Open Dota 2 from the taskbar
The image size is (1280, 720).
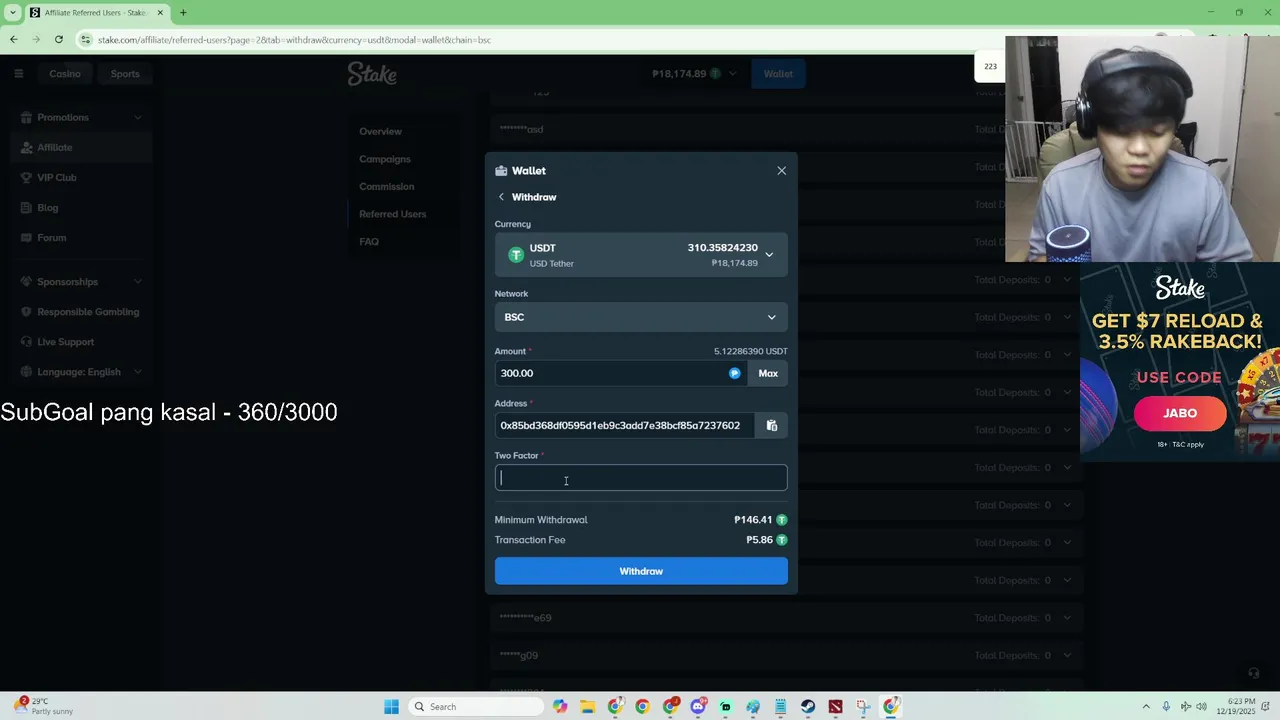[x=835, y=706]
